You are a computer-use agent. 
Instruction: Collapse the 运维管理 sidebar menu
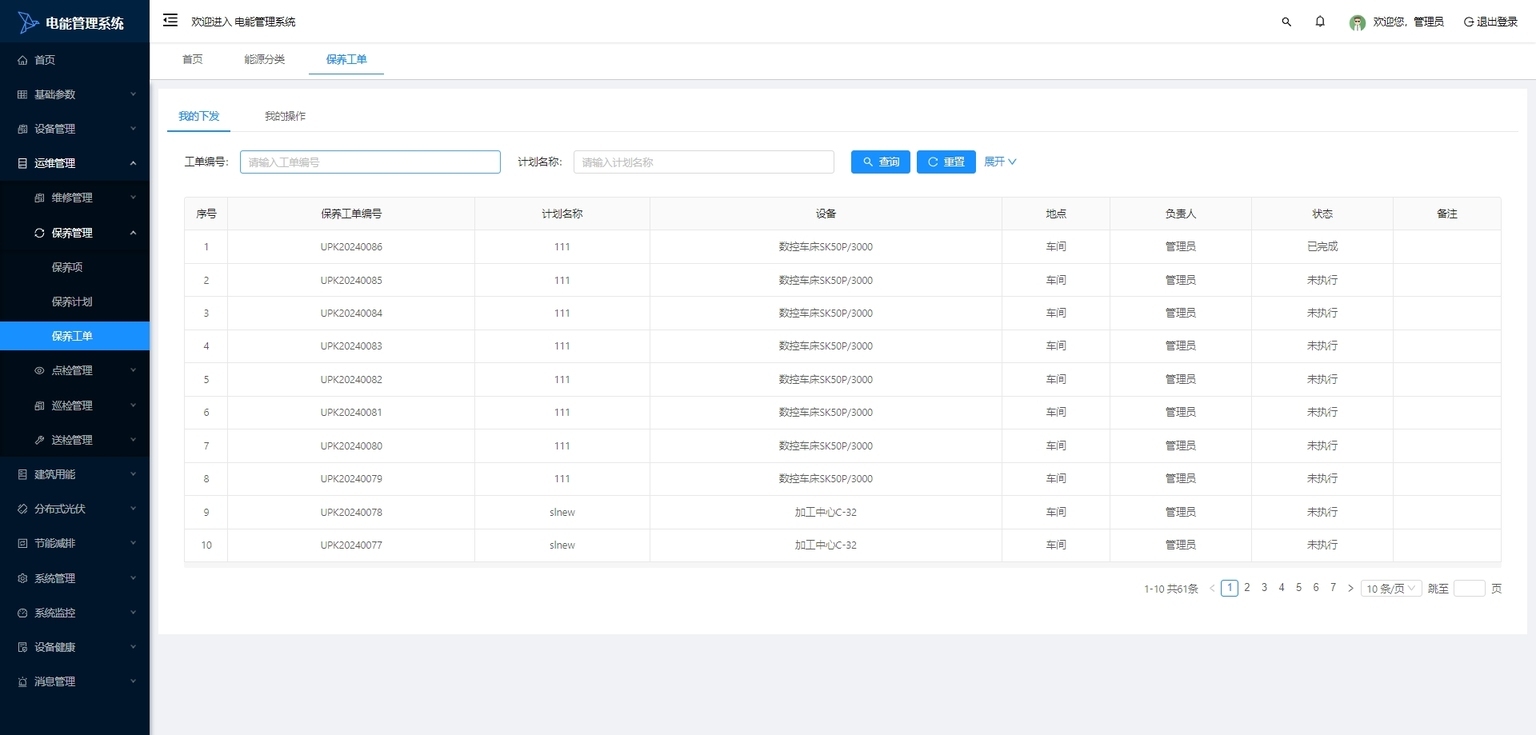[75, 163]
